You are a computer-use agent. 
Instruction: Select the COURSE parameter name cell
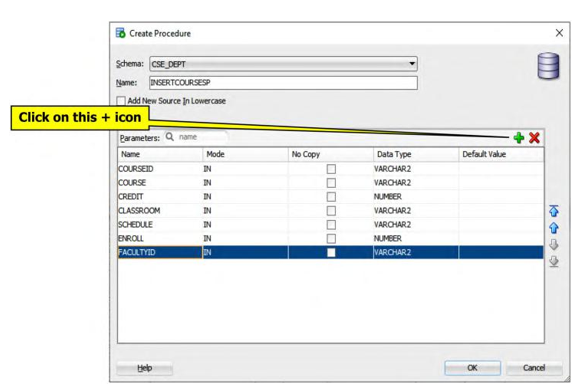(x=160, y=183)
